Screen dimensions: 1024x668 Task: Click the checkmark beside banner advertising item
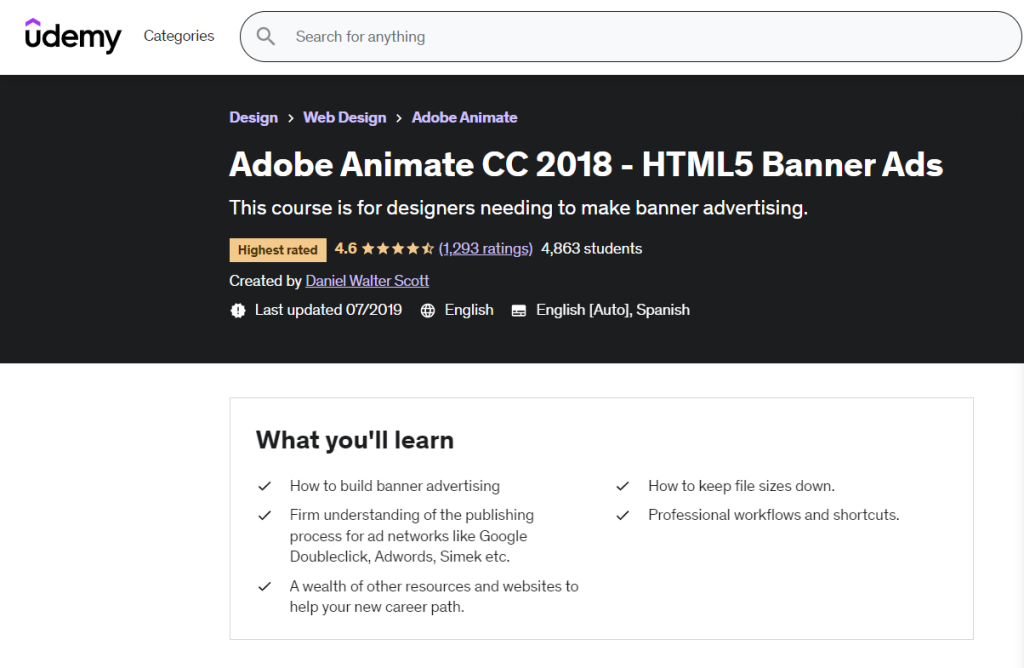(x=264, y=486)
